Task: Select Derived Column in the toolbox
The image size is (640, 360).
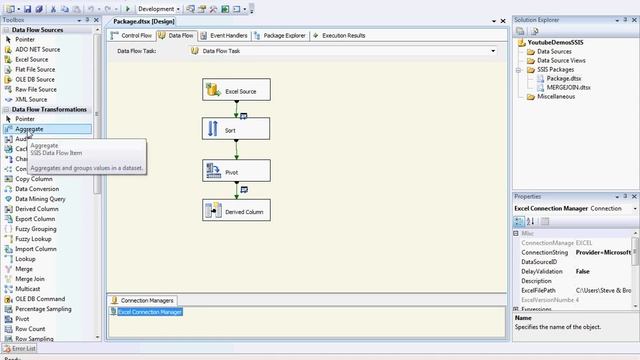Action: pos(37,209)
